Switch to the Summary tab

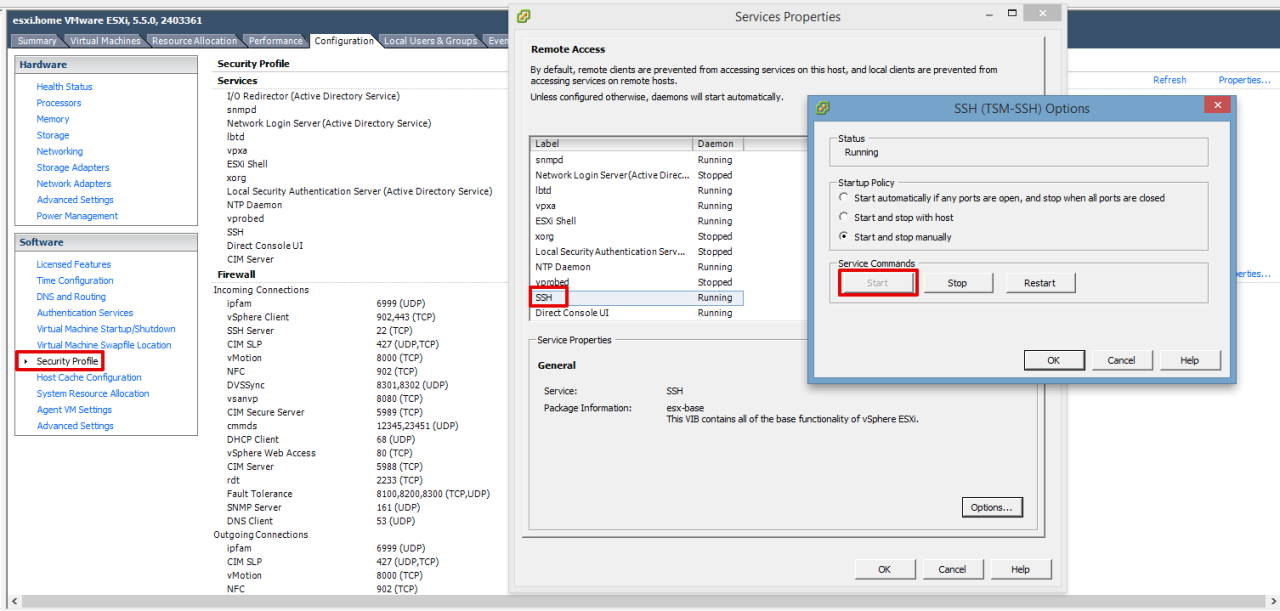[37, 41]
